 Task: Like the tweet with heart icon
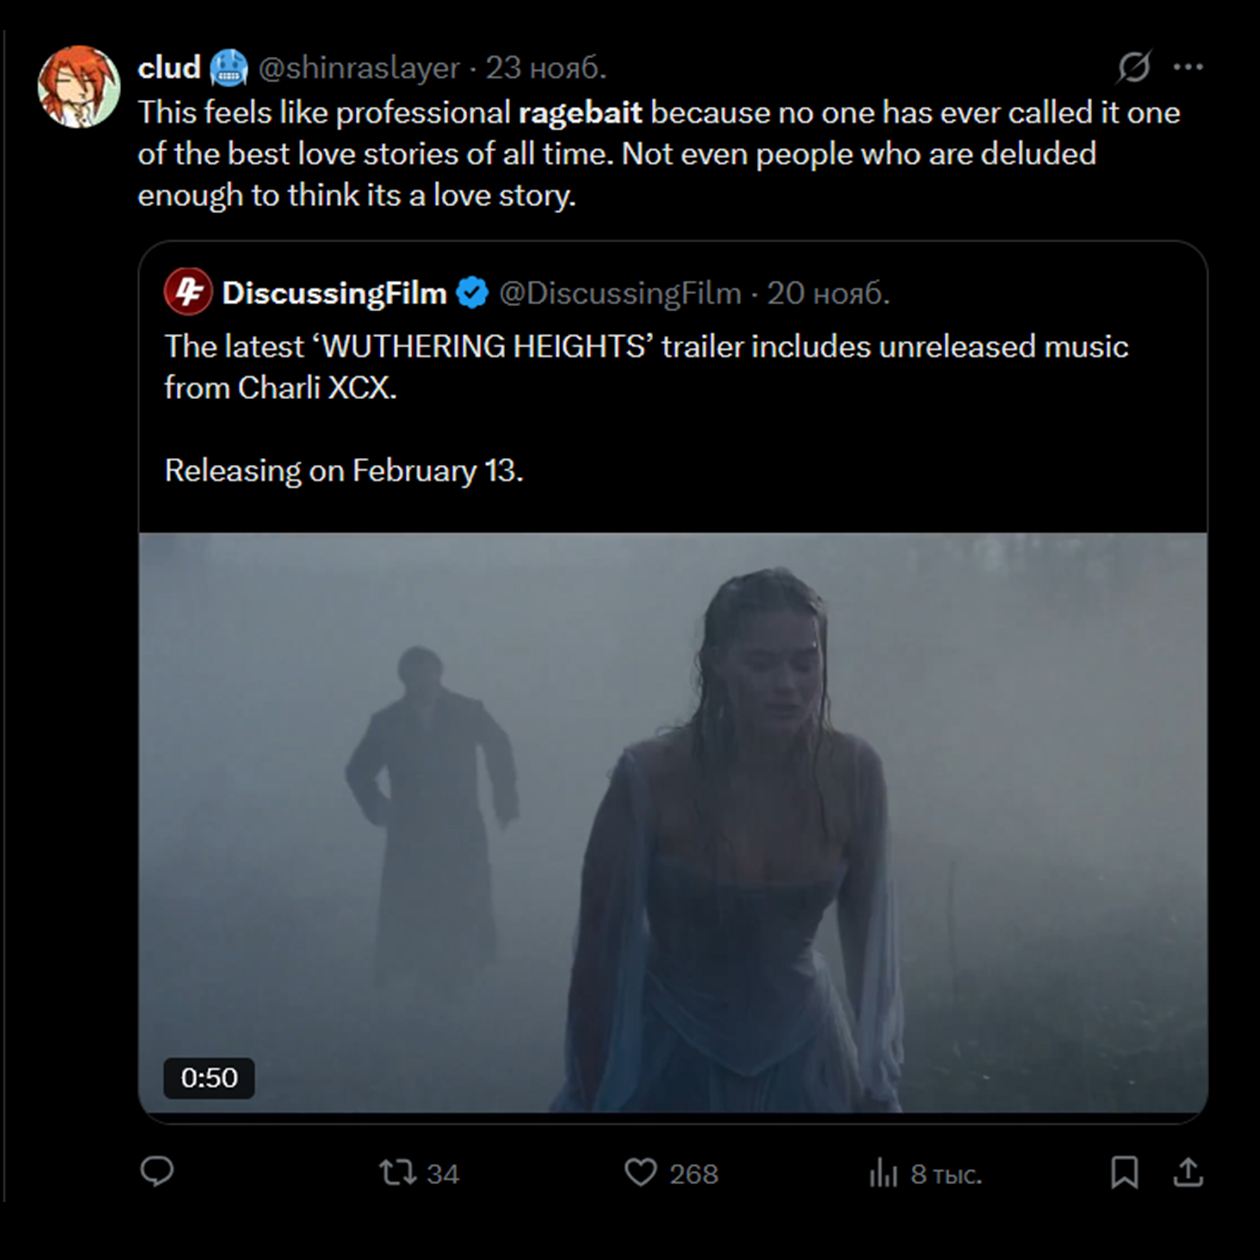641,1172
